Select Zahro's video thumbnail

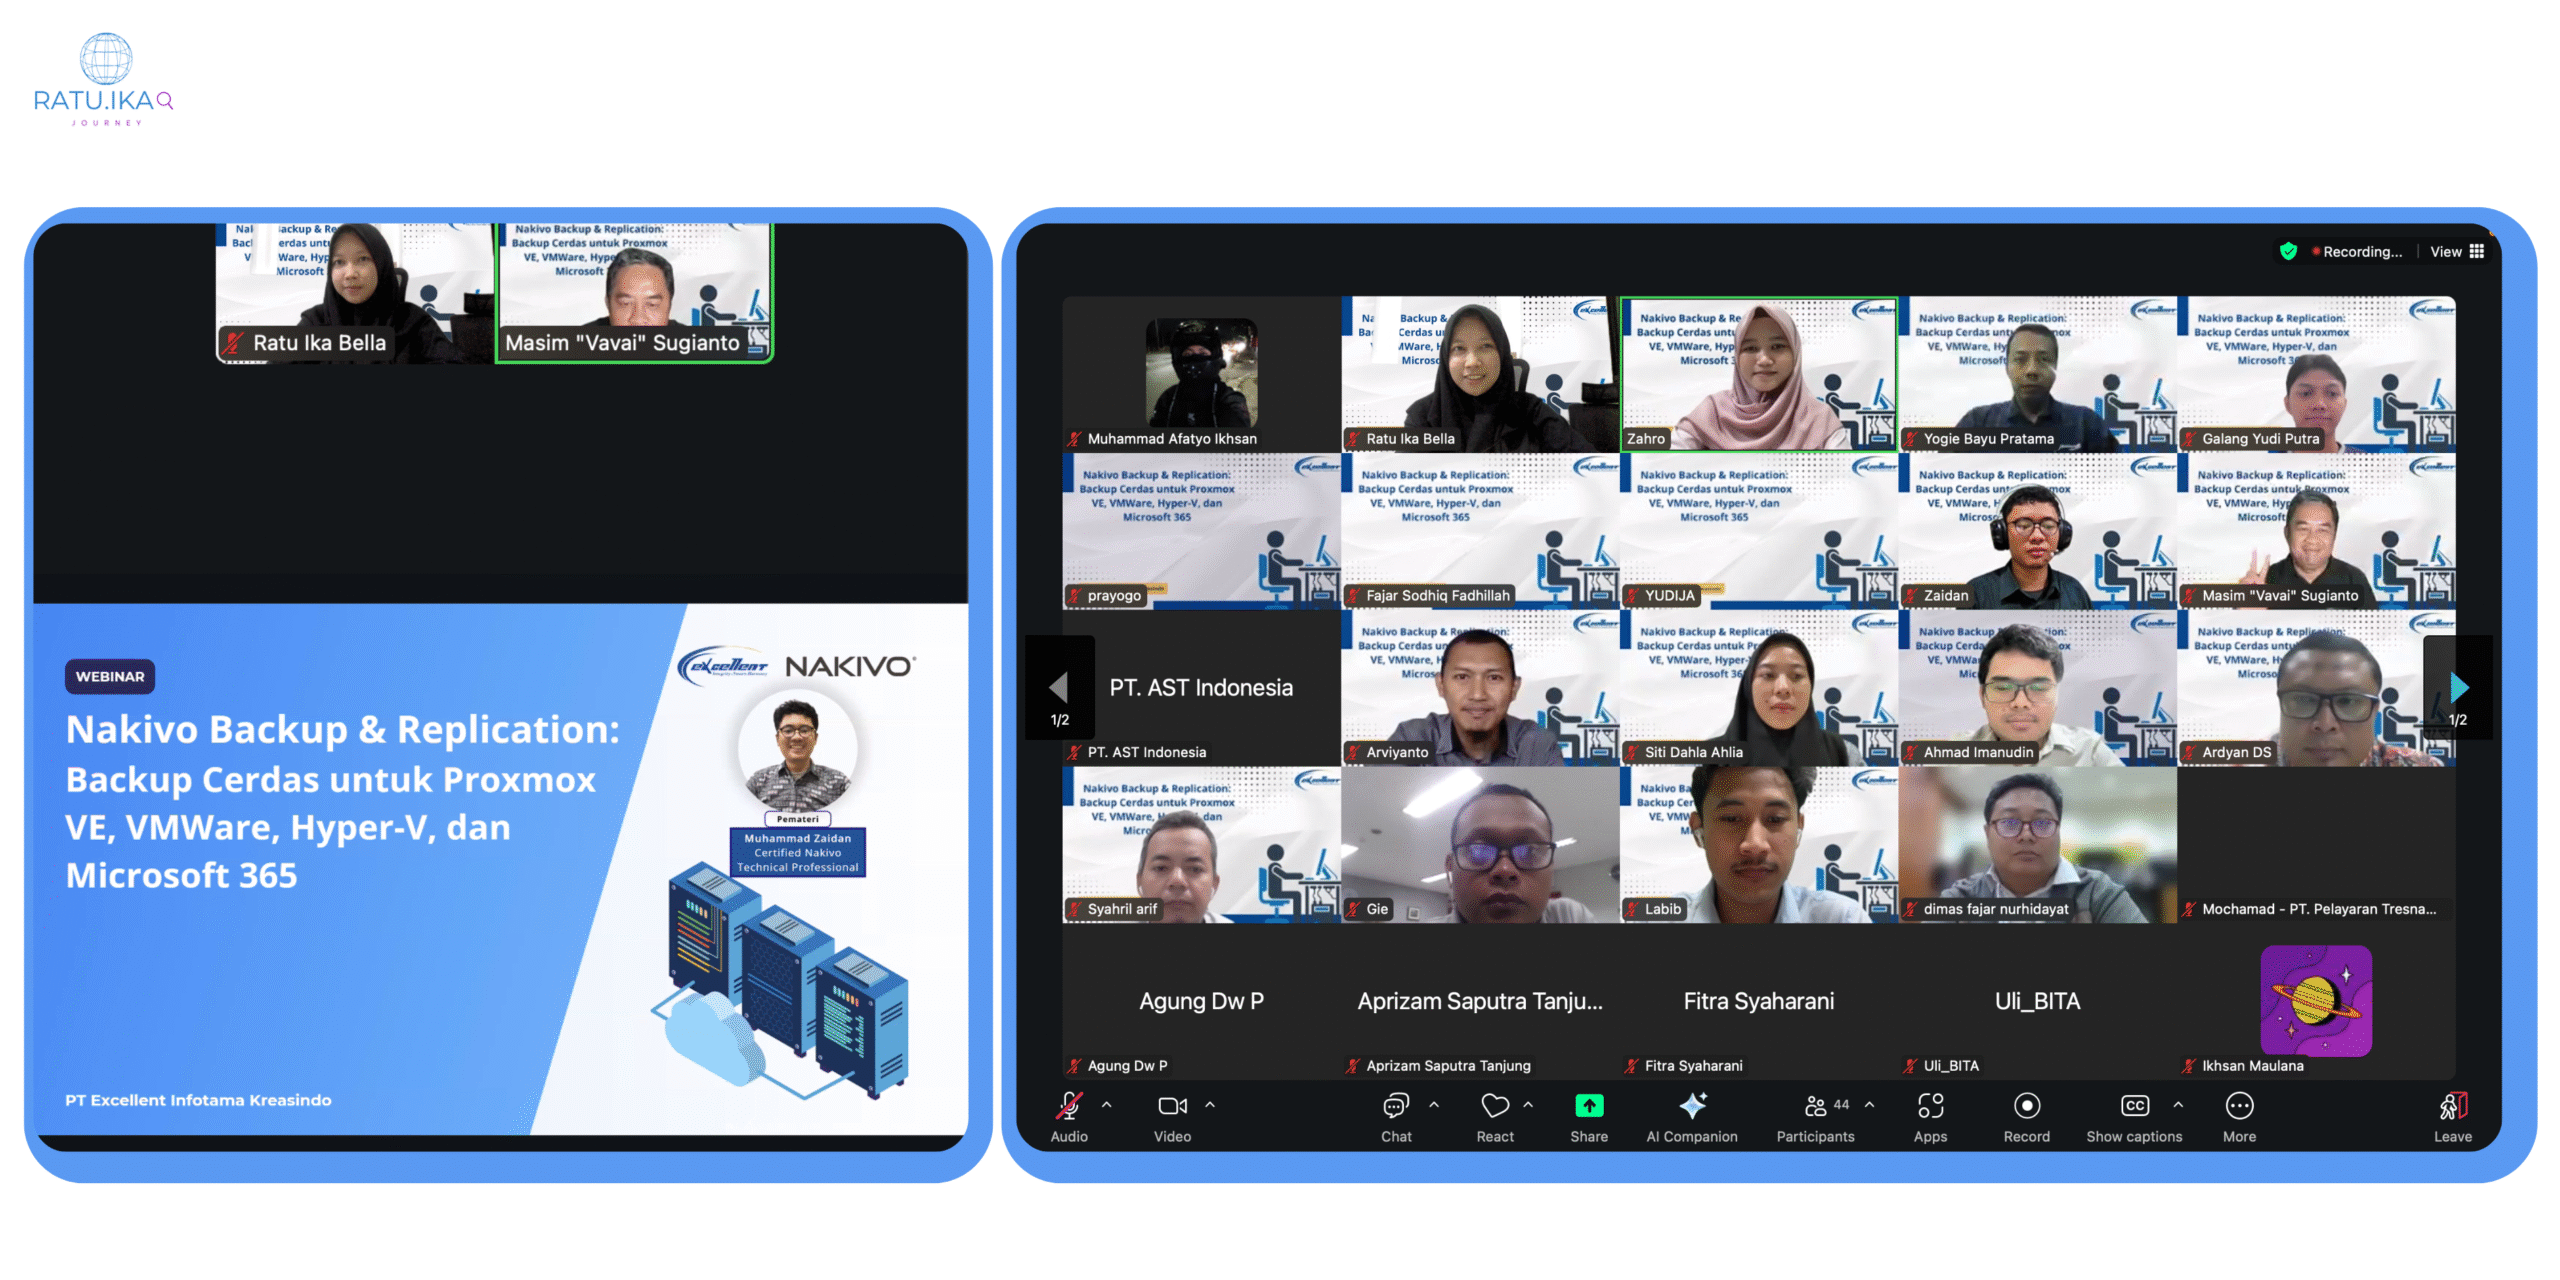coord(1757,374)
